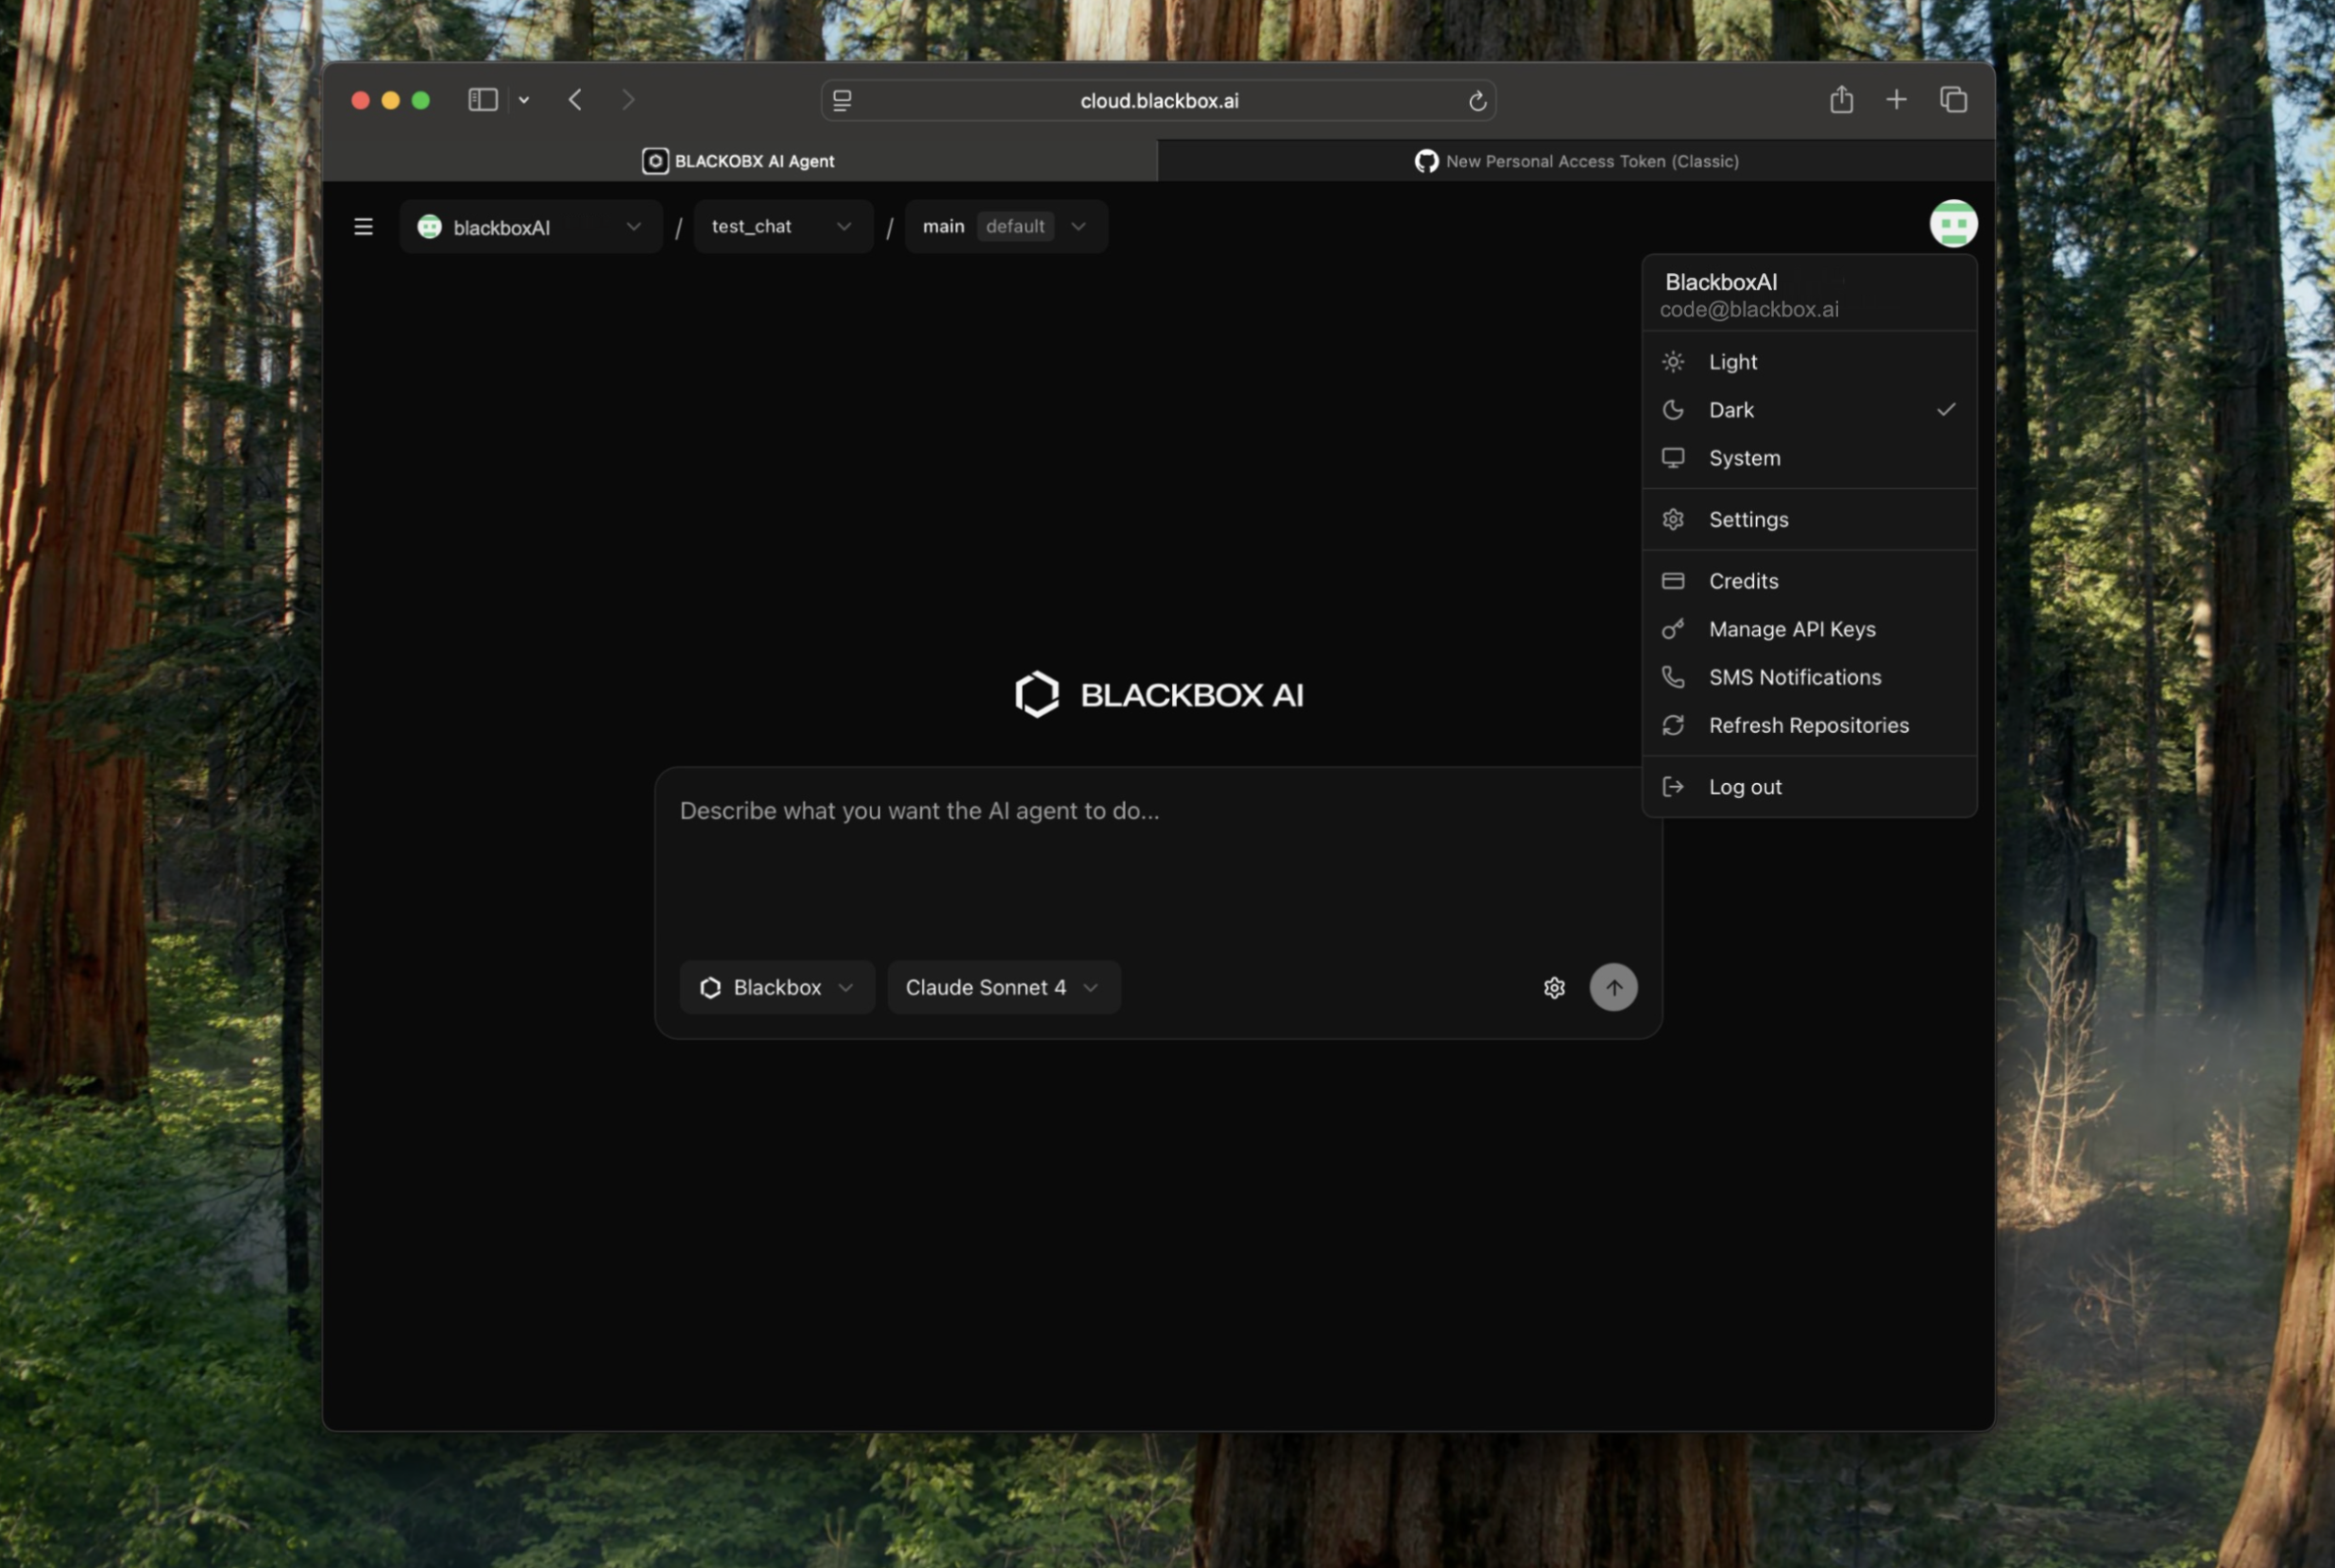Open a new tab with the plus icon
This screenshot has width=2335, height=1568.
pos(1895,100)
